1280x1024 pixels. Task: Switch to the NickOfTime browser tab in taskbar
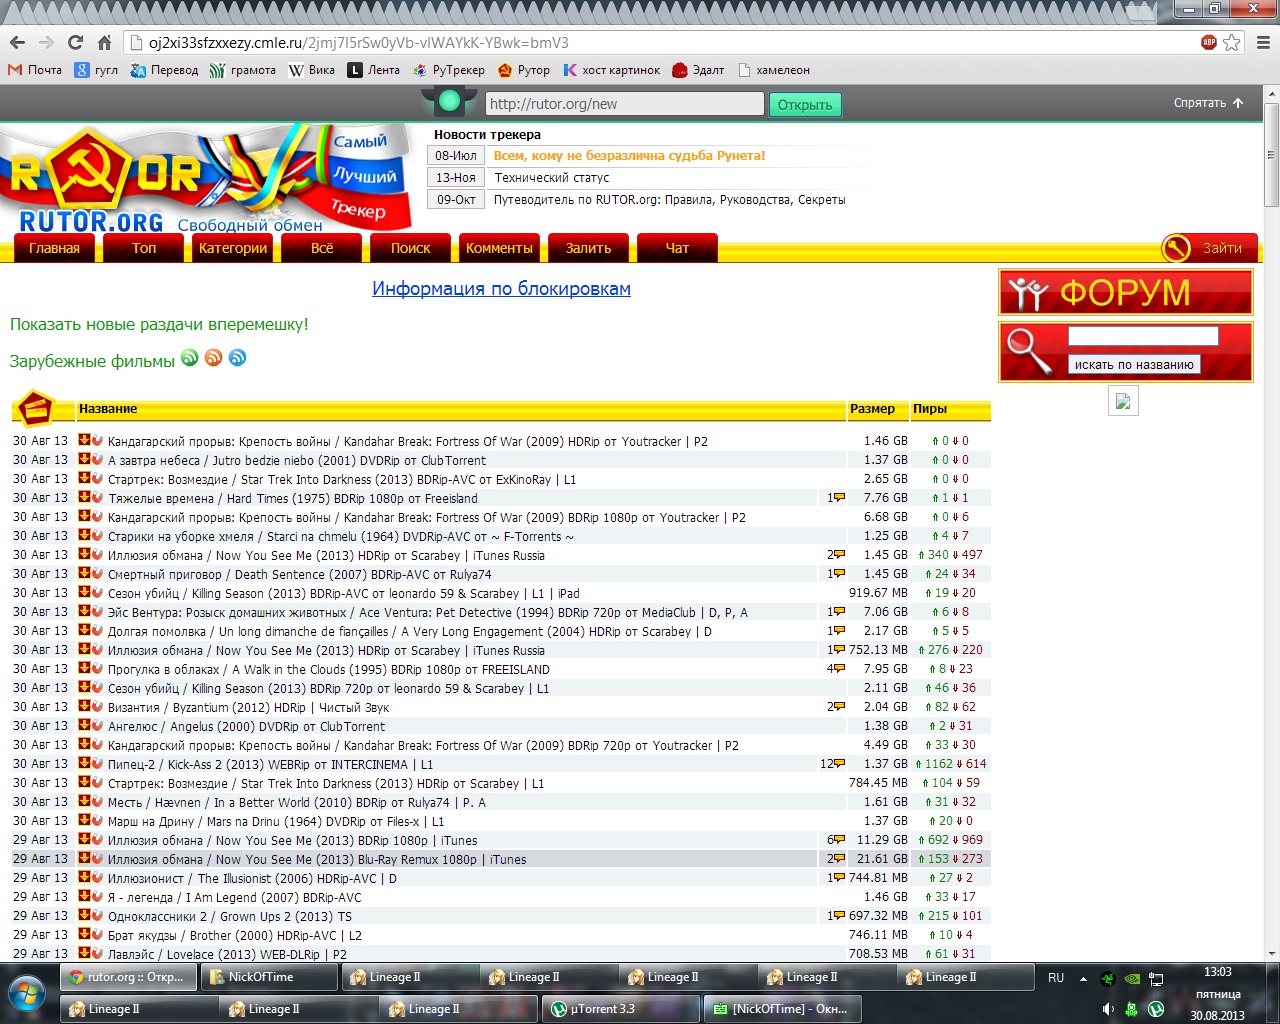pos(260,977)
